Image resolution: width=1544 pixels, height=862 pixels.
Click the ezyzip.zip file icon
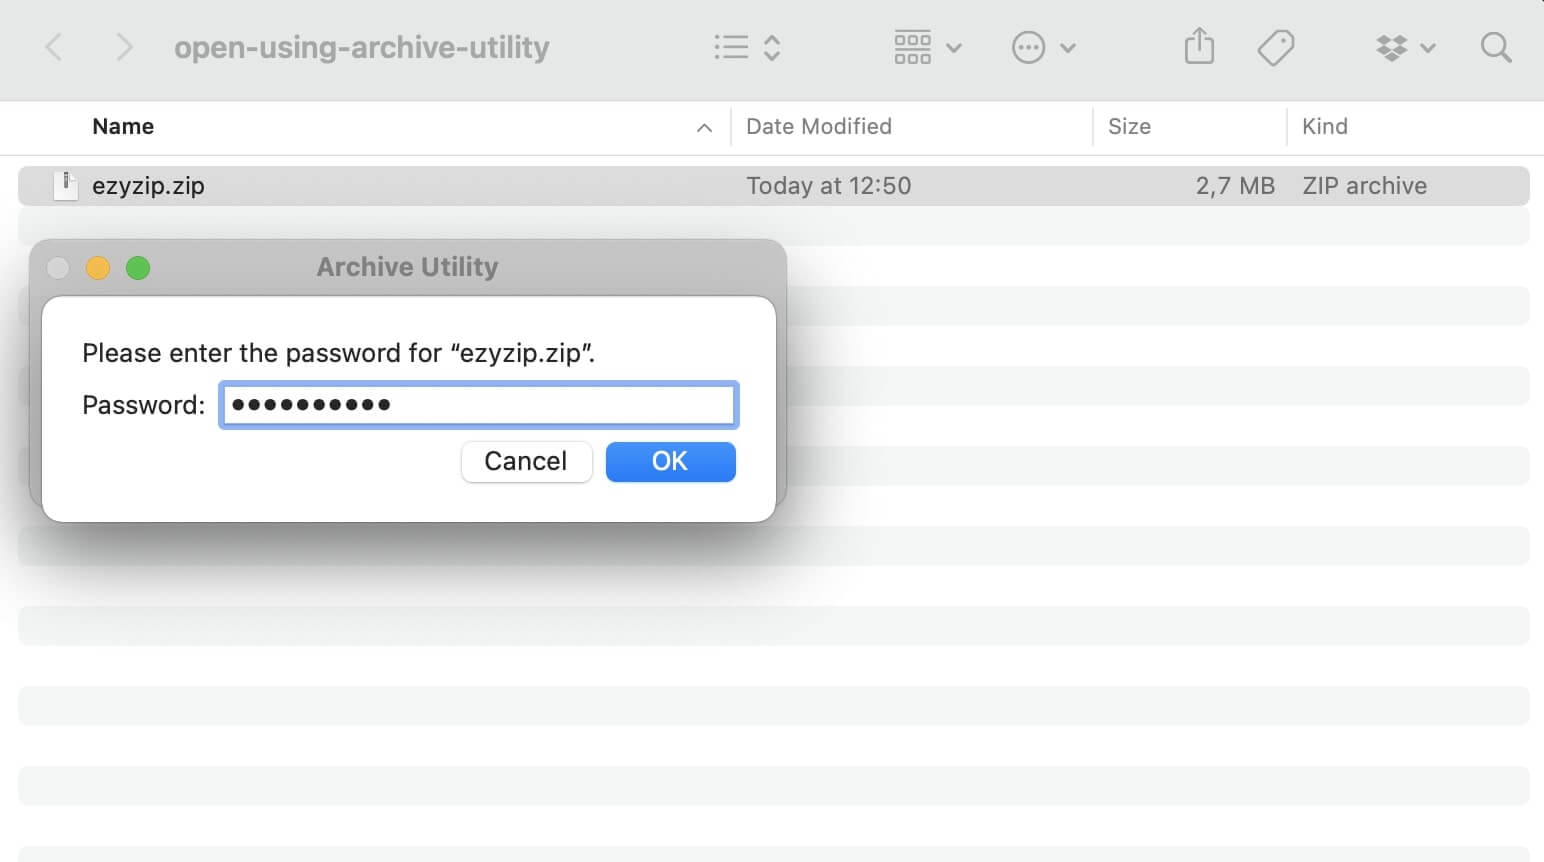65,185
